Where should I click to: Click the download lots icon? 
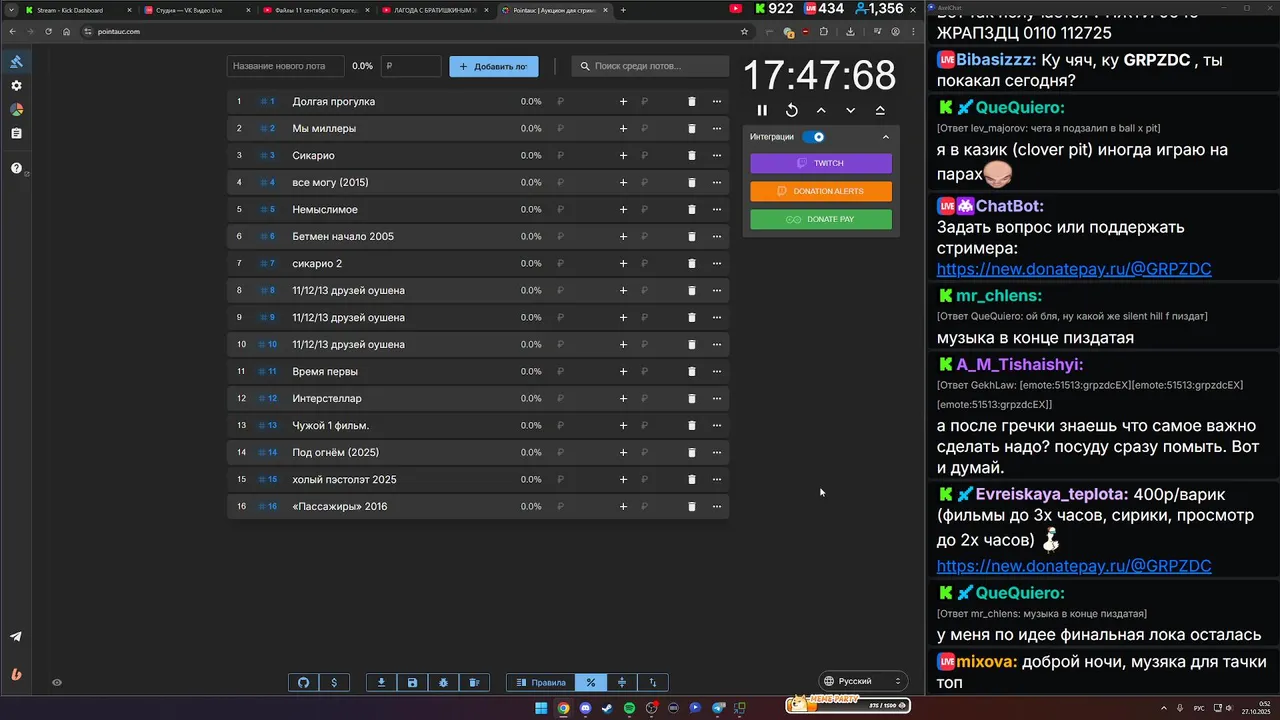(x=381, y=682)
